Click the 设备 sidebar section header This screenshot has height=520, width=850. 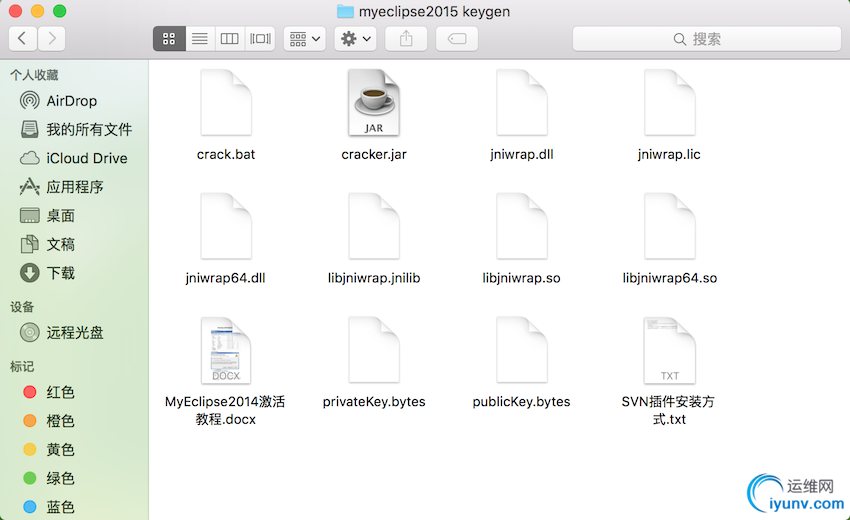pyautogui.click(x=22, y=307)
